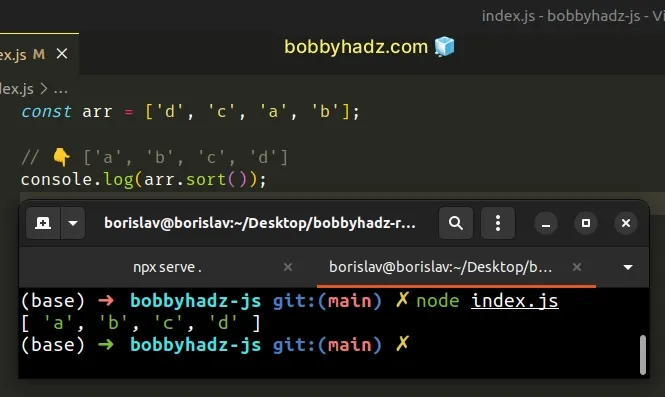The image size is (665, 397).
Task: Click the terminal vertical scrollbar
Action: point(643,355)
